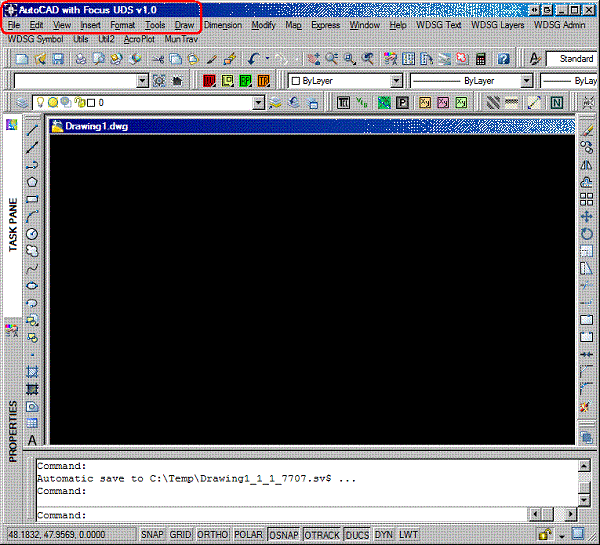Select the Line draw tool

click(x=32, y=131)
